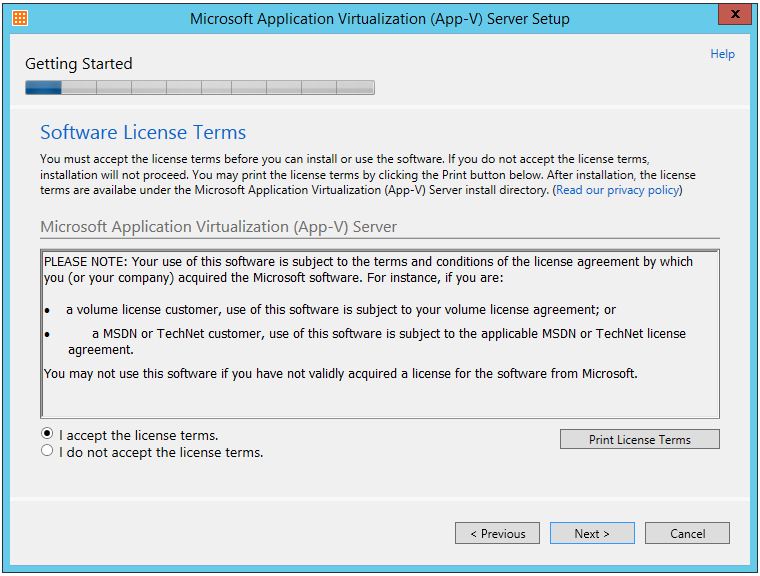The height and width of the screenshot is (576, 760).
Task: Click the Software License Terms heading
Action: 143,132
